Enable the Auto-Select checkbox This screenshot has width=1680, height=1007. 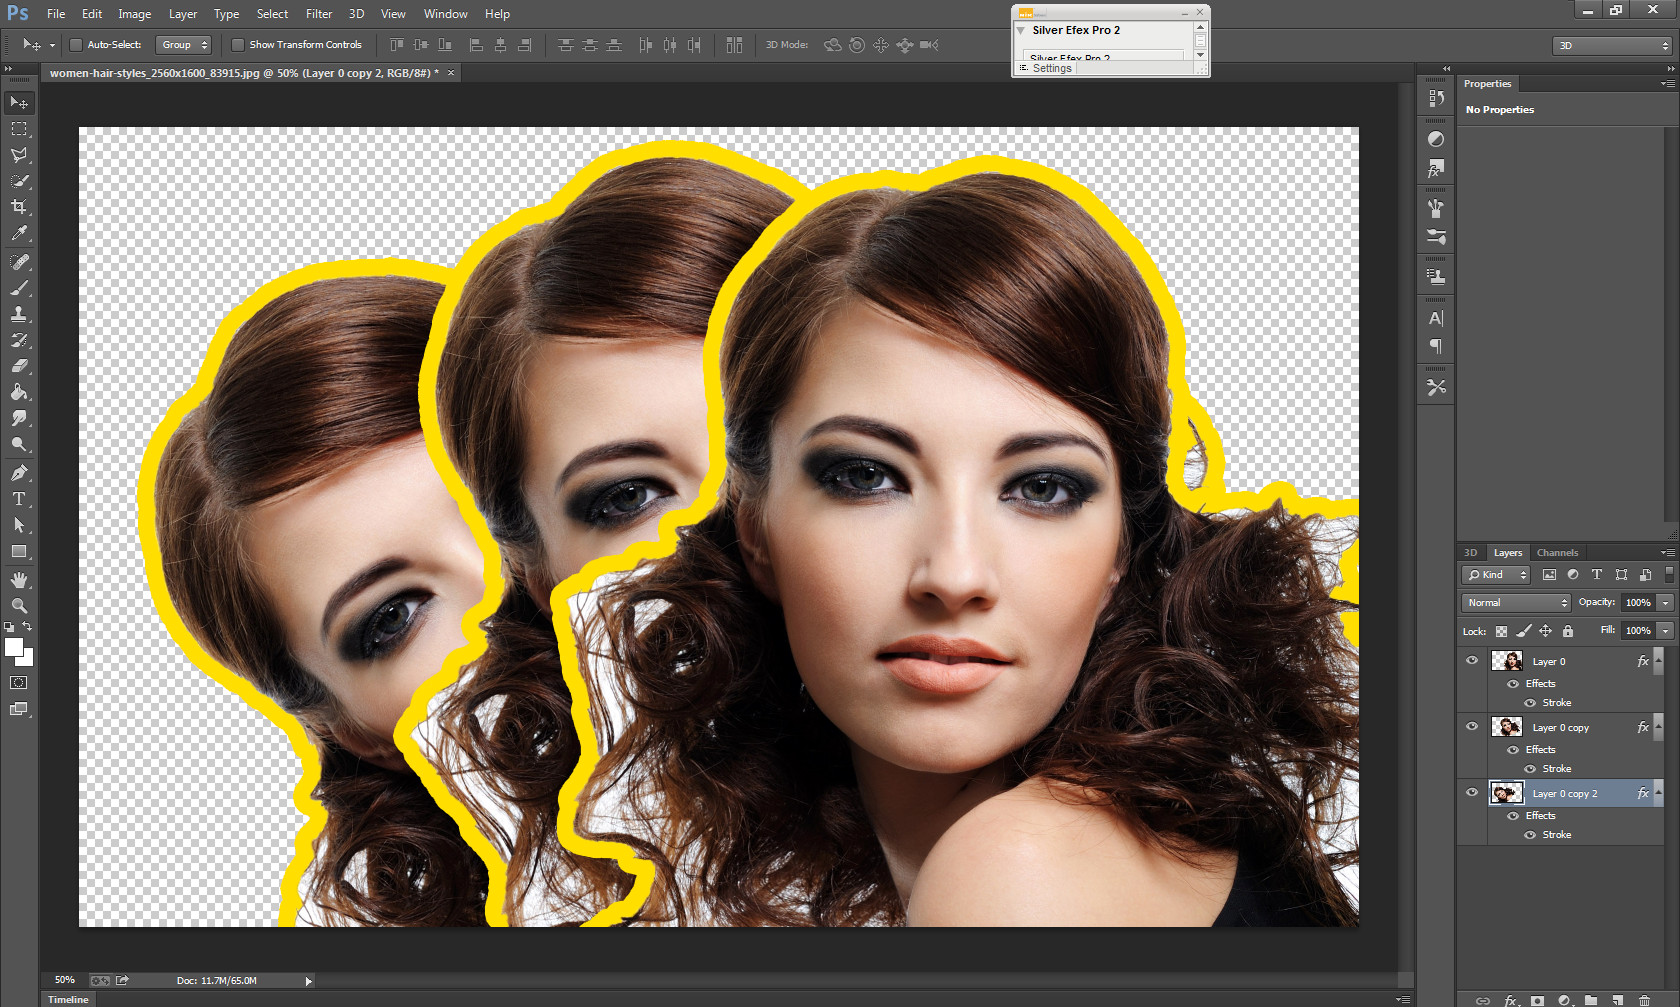coord(75,45)
